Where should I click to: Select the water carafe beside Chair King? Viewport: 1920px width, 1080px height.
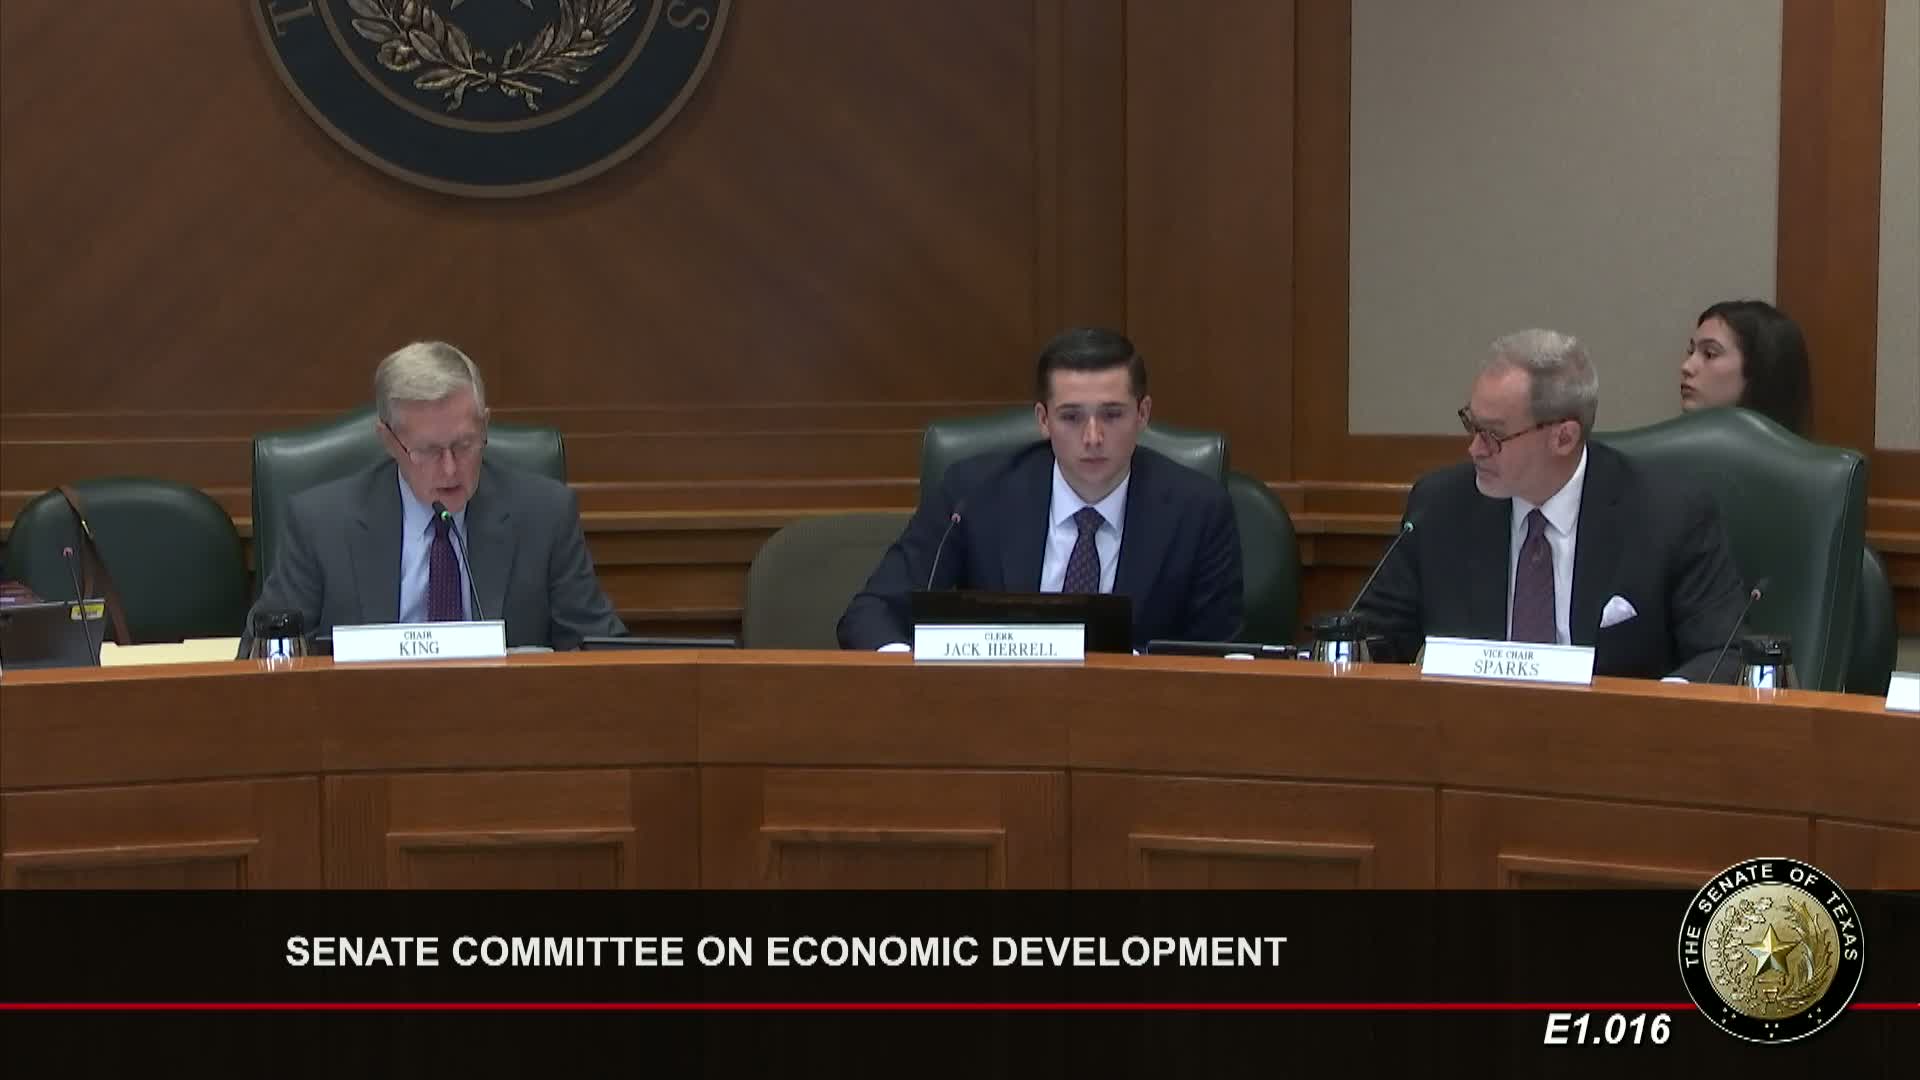[x=280, y=618]
